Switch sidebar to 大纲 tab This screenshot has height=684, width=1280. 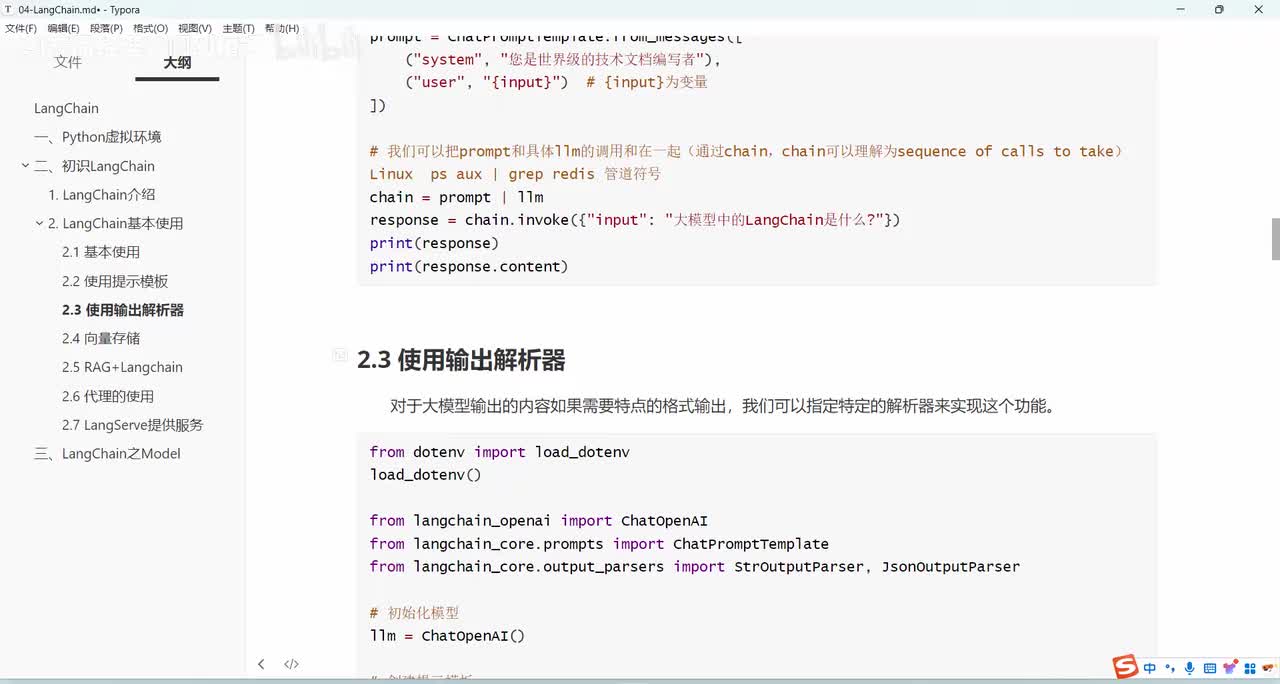pyautogui.click(x=177, y=62)
